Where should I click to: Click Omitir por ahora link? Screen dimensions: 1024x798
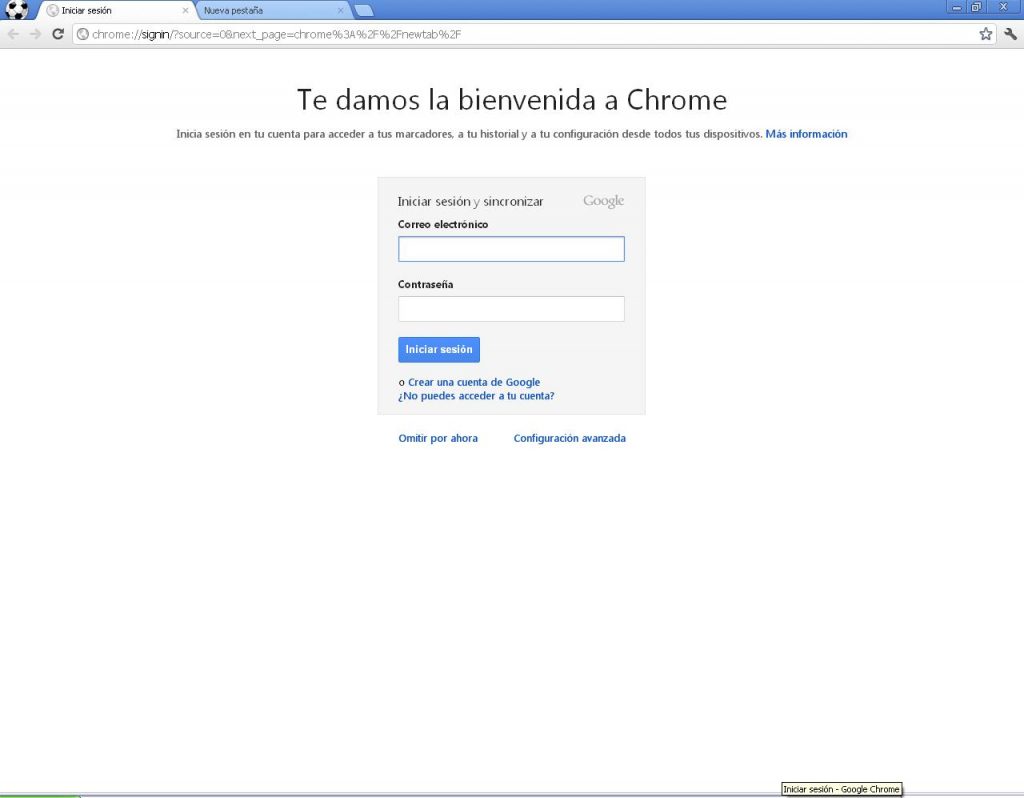point(438,438)
